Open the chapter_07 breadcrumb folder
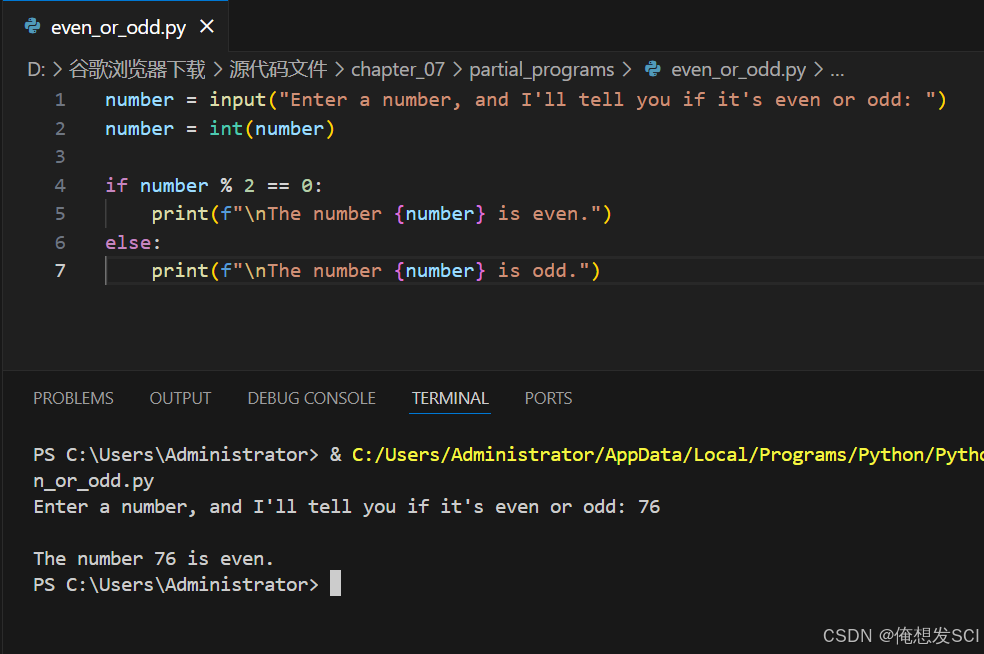Screen dimensions: 984x654 tap(398, 70)
